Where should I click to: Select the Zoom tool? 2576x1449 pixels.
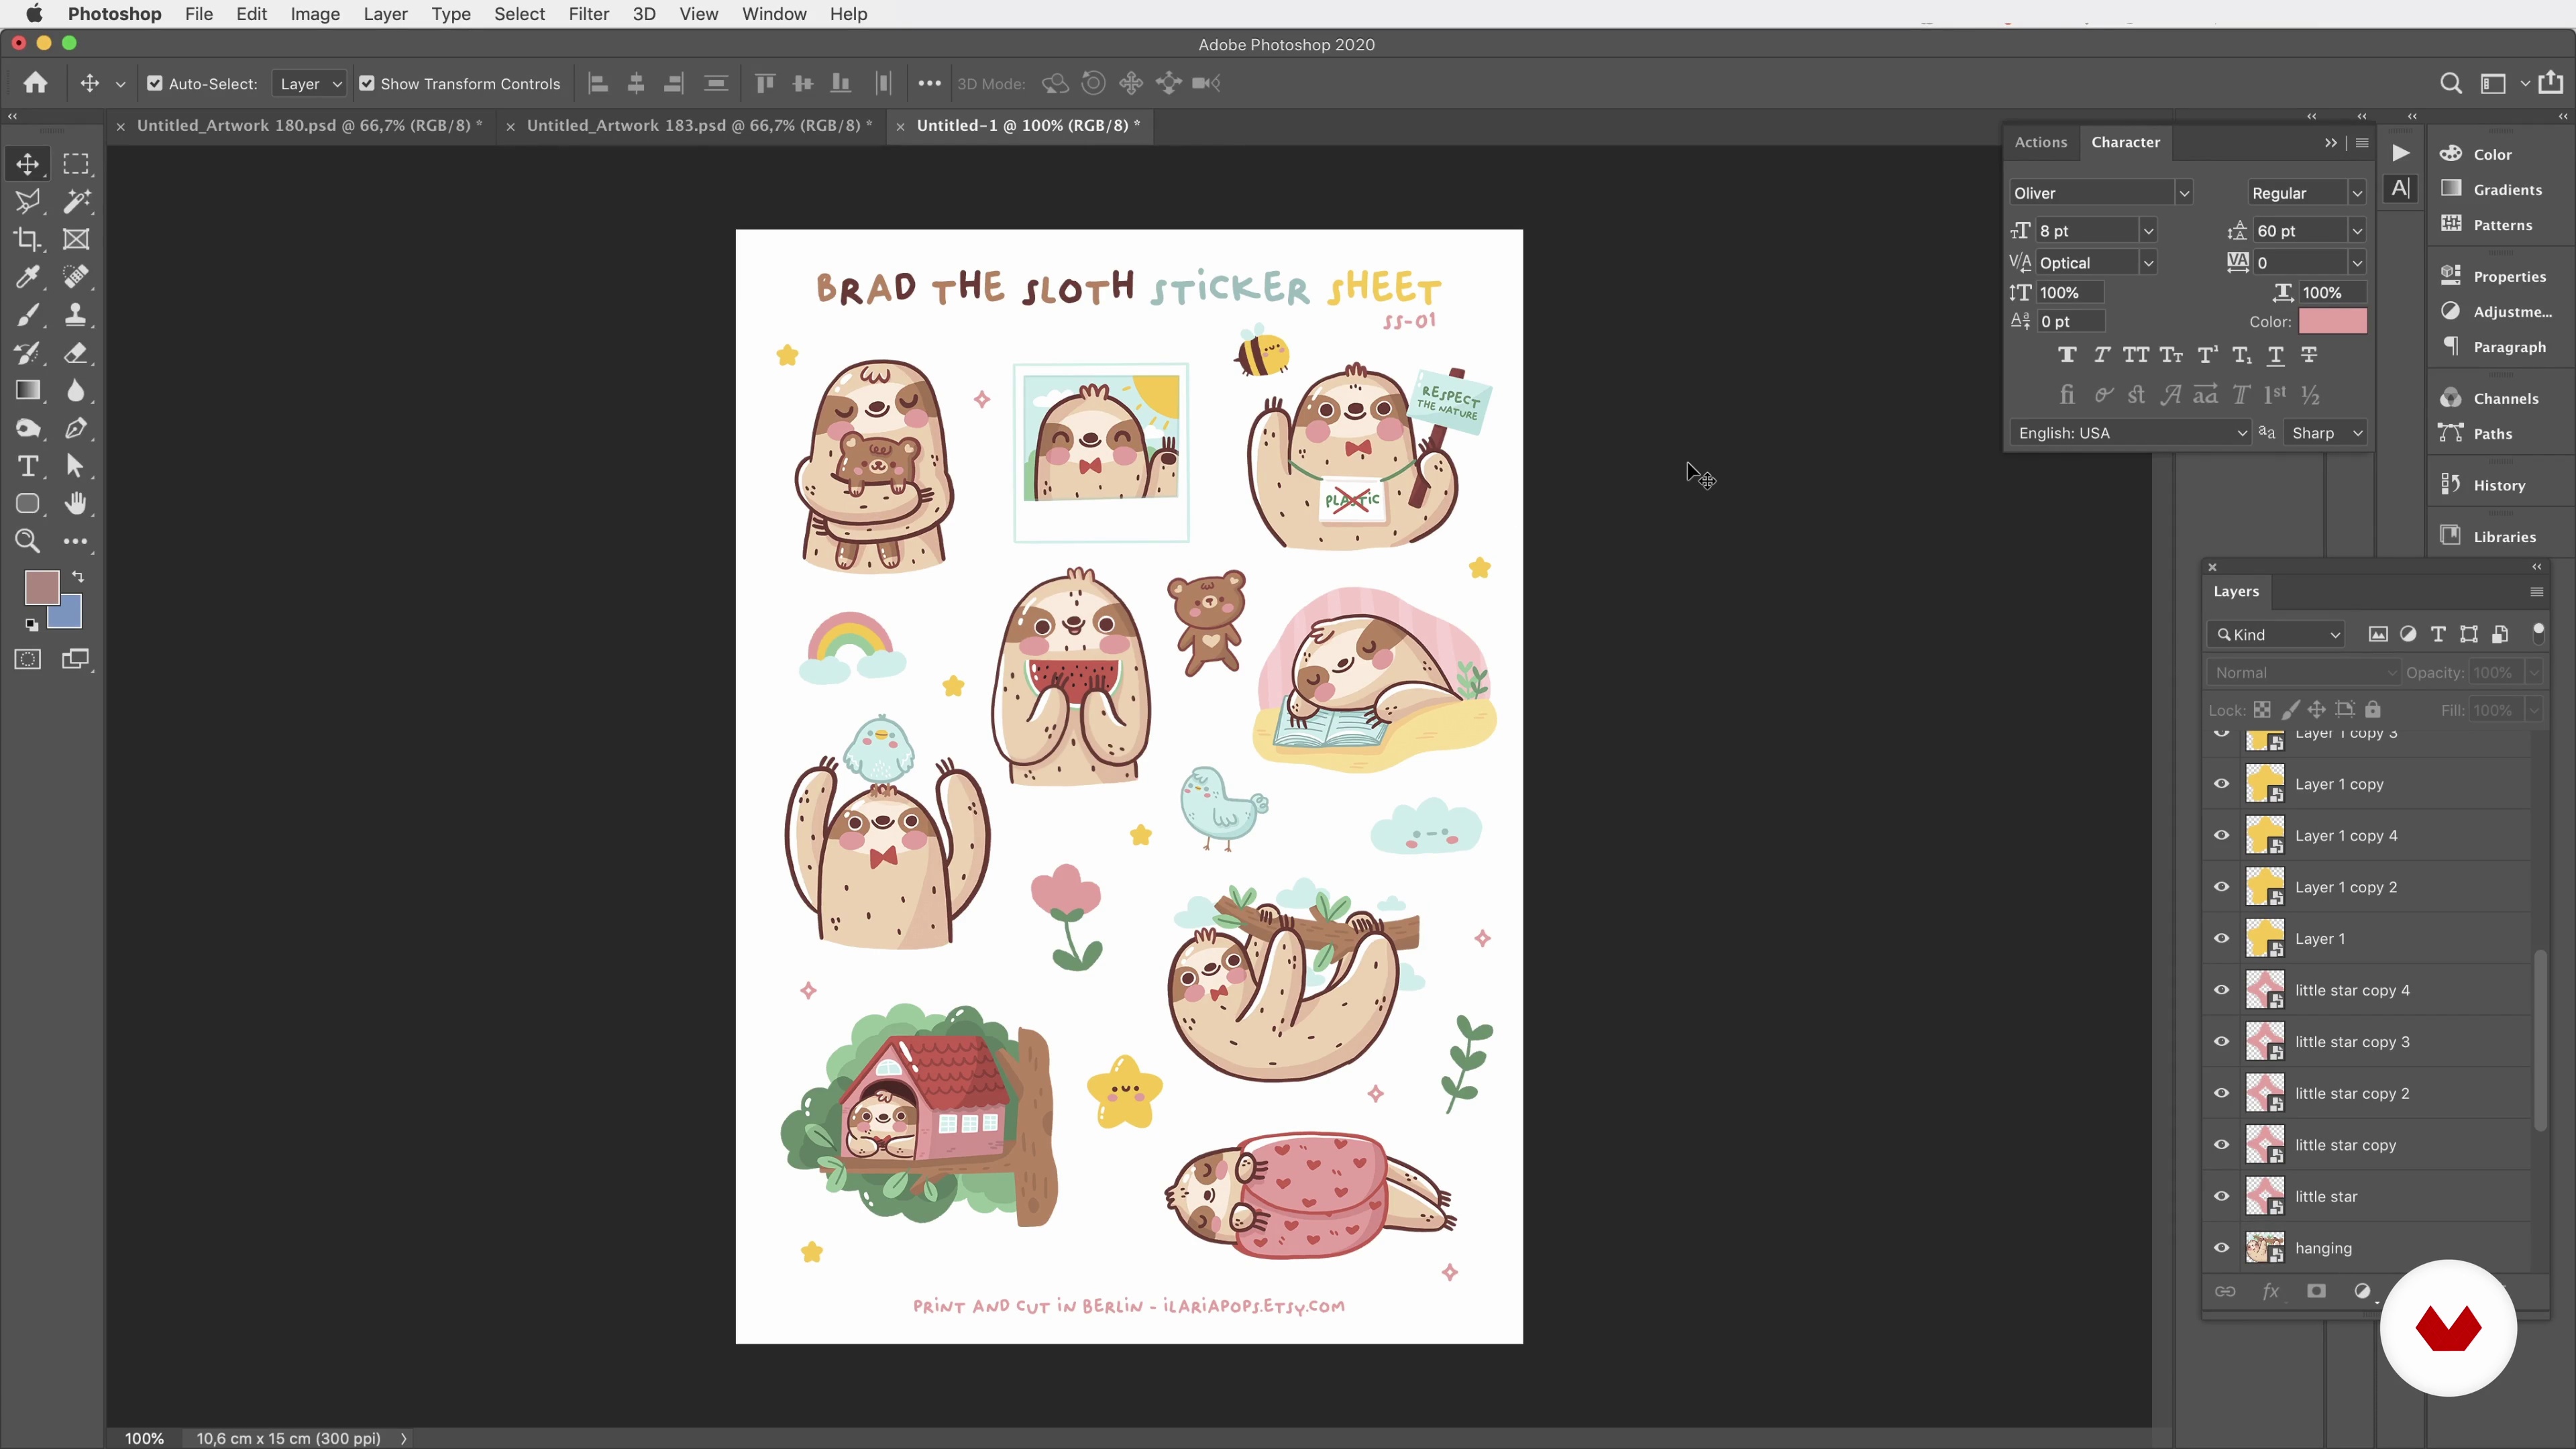click(x=28, y=541)
